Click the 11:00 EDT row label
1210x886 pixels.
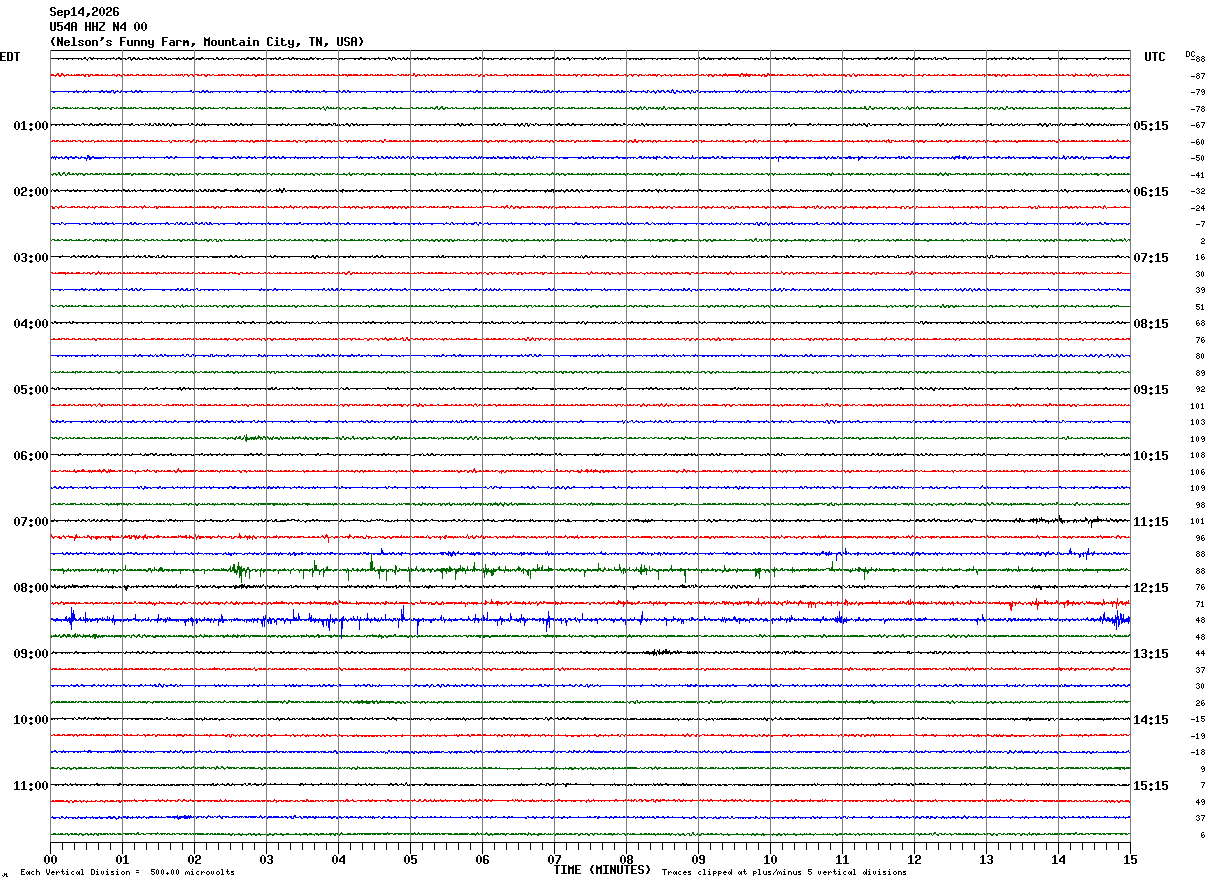(x=30, y=786)
